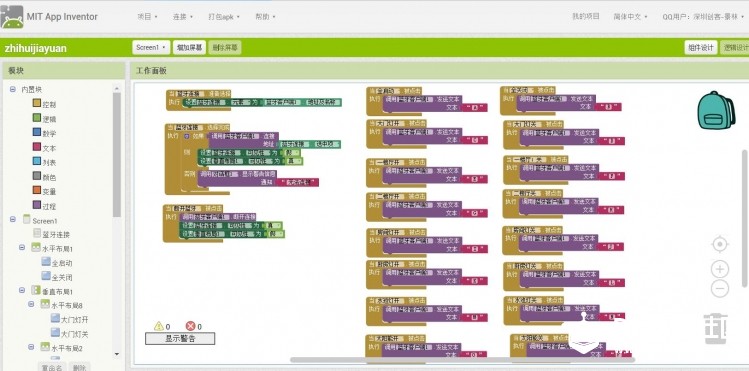Open the 列表 (Lists) blocks drawer
Screen dimensions: 749x371
(x=44, y=162)
